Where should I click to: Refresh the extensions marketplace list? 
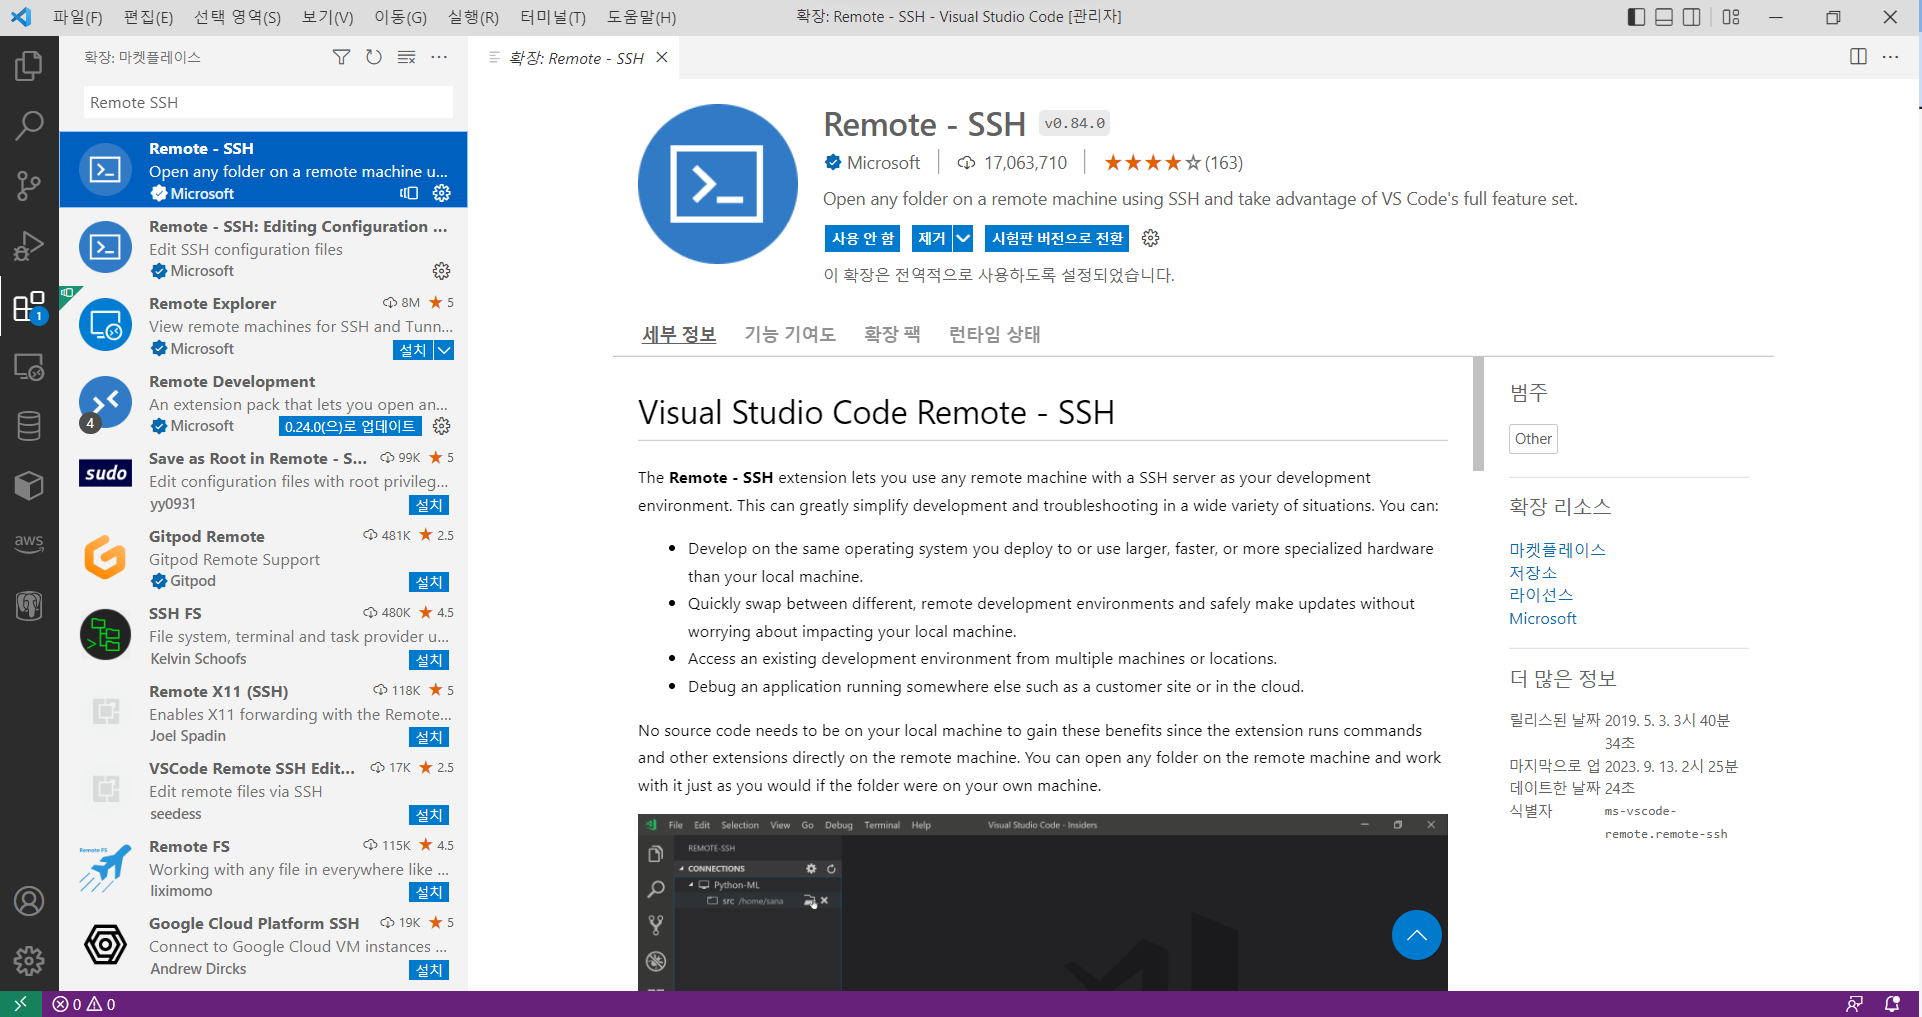coord(374,57)
